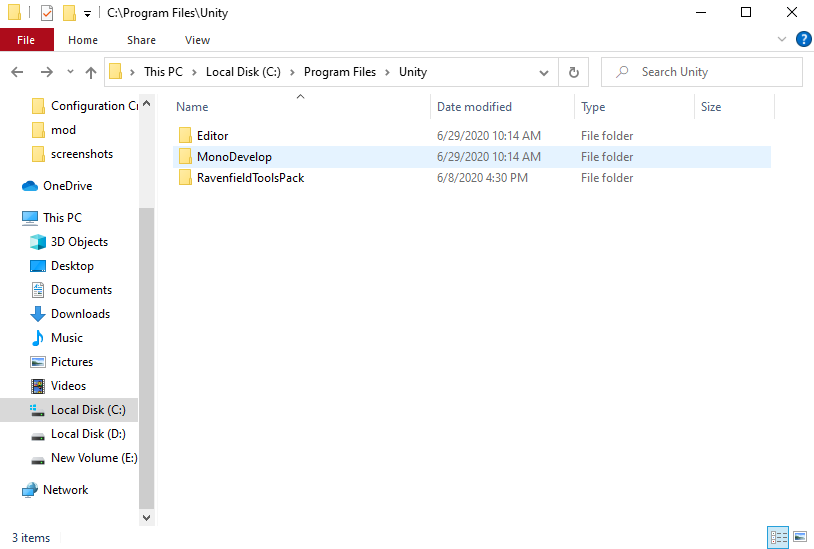This screenshot has height=549, width=814.
Task: Click the Properties quick access icon
Action: 47,12
